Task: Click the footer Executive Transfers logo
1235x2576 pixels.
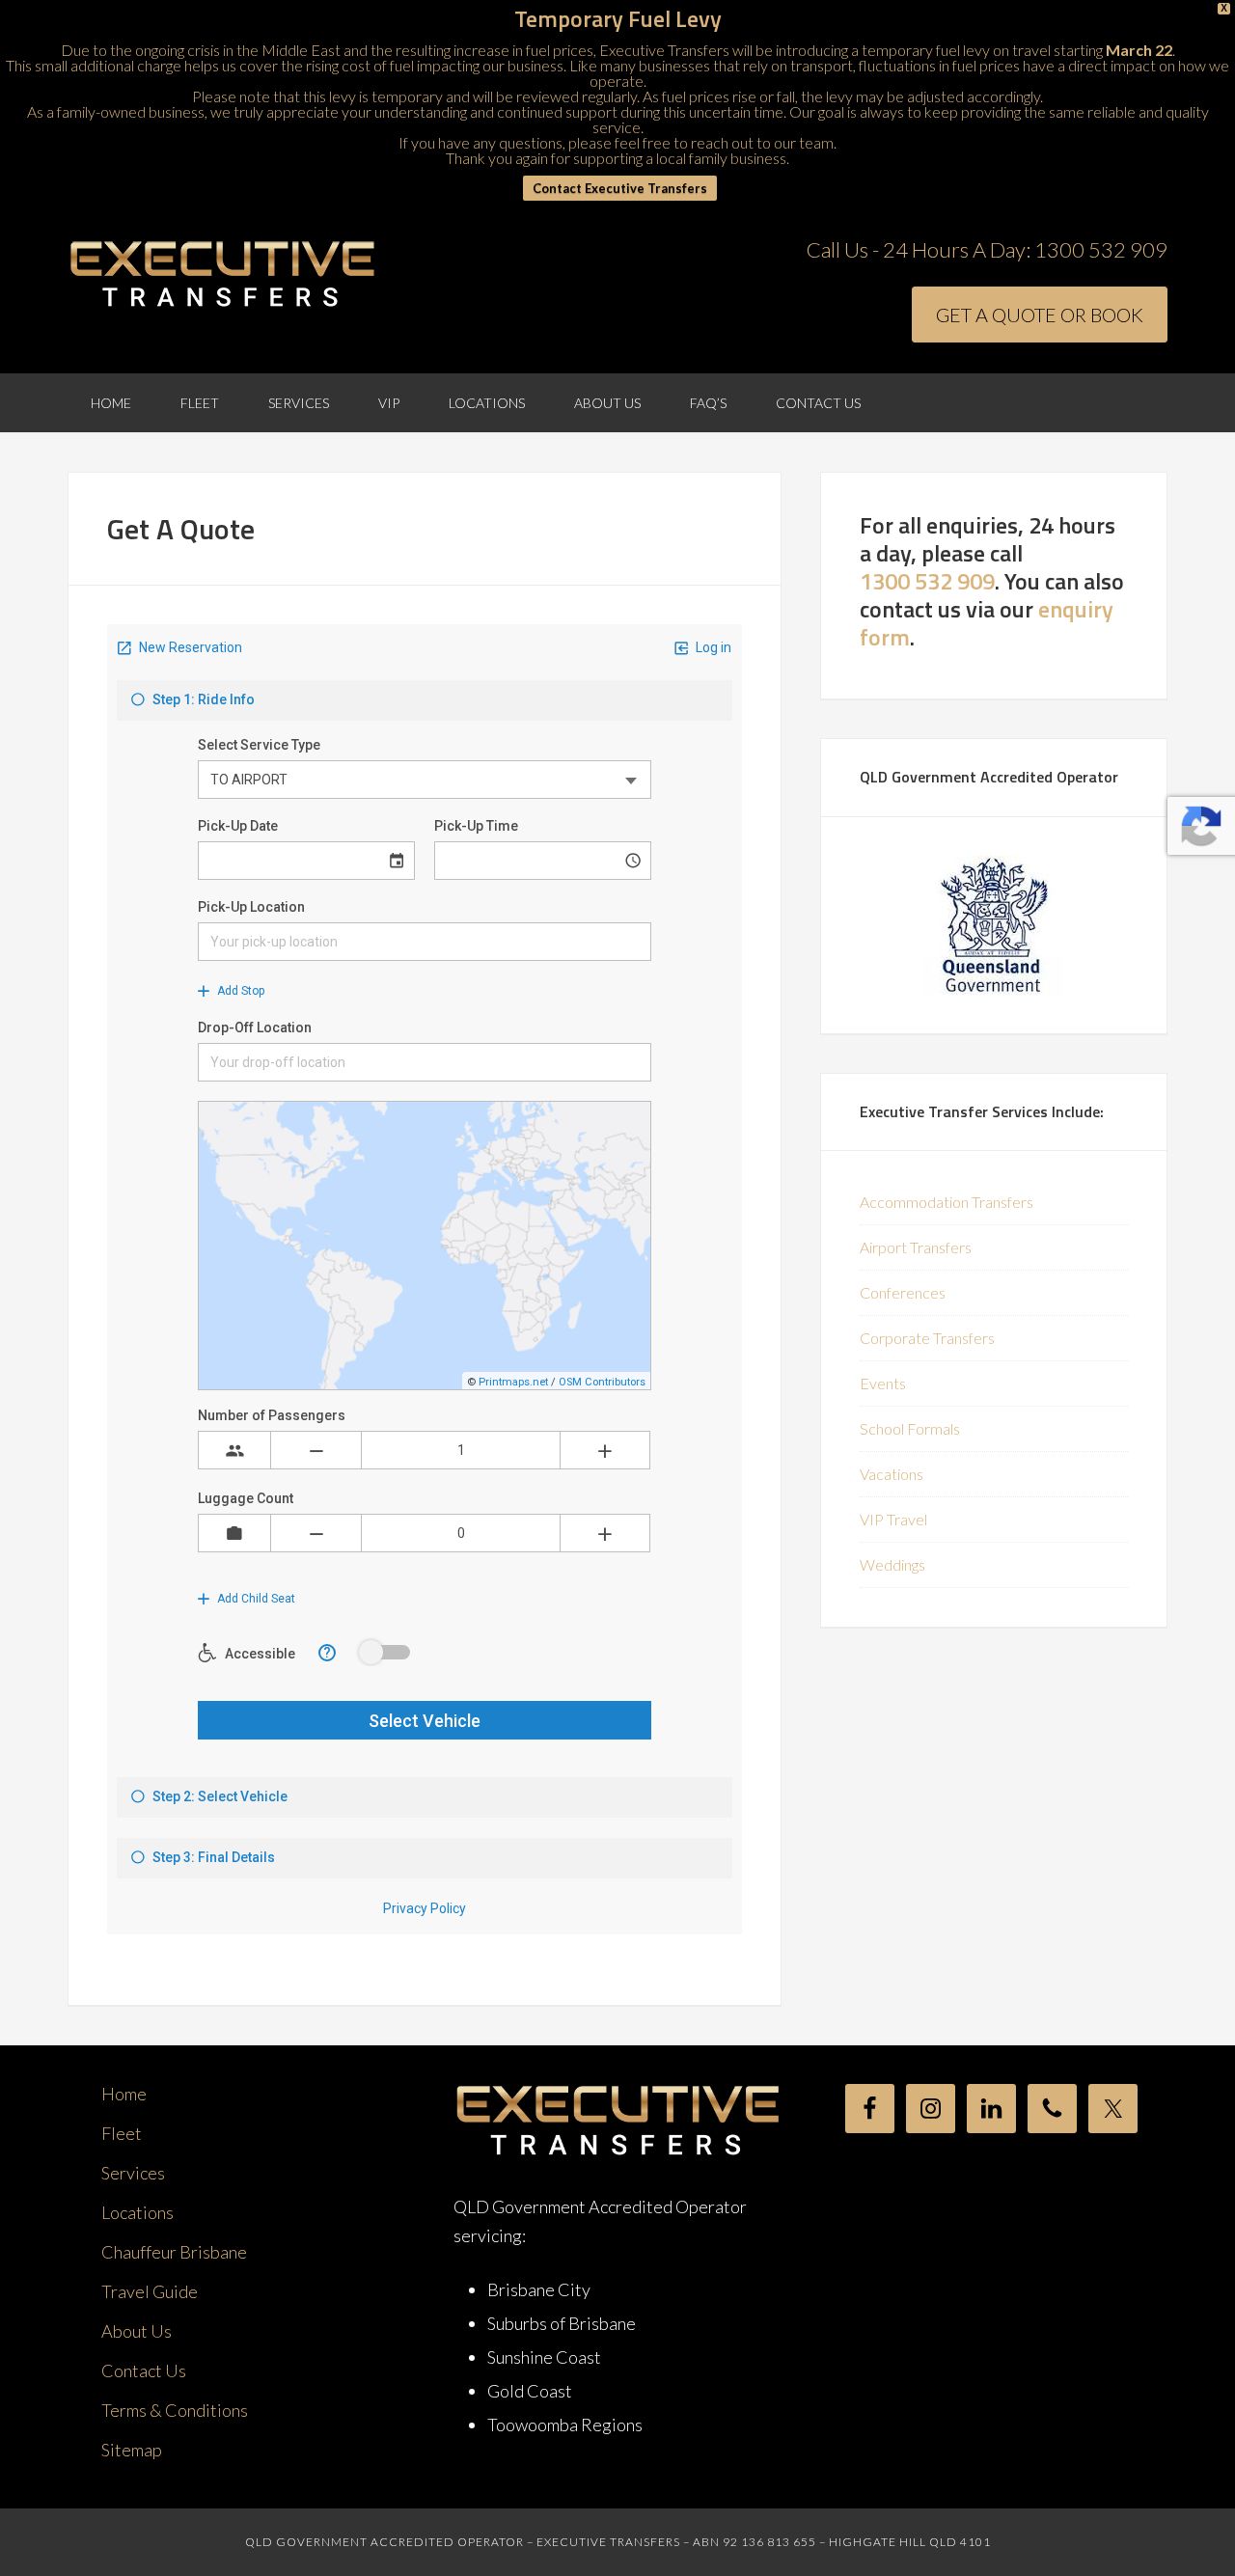Action: pyautogui.click(x=617, y=2119)
